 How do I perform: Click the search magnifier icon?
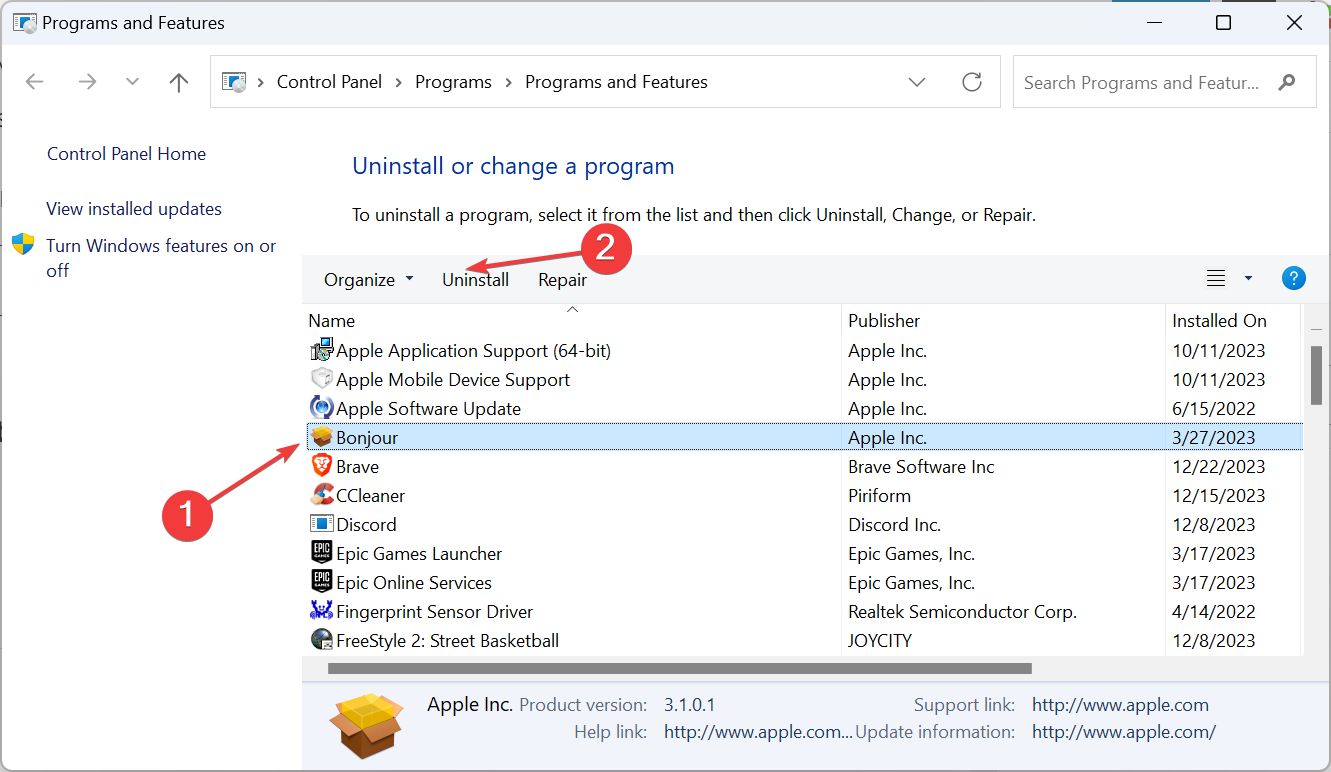point(1287,82)
